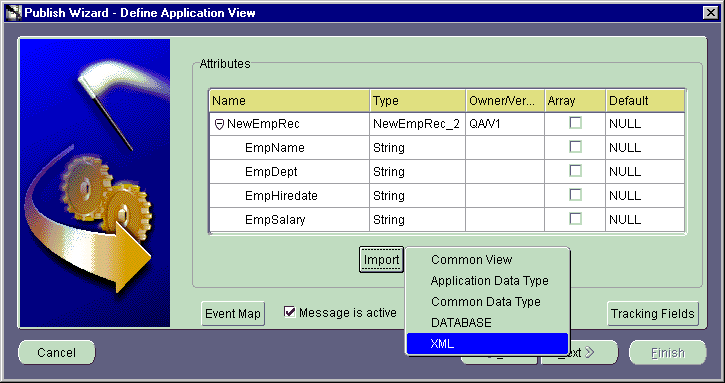The height and width of the screenshot is (383, 725).
Task: Choose XML in the Import menu
Action: tap(487, 344)
